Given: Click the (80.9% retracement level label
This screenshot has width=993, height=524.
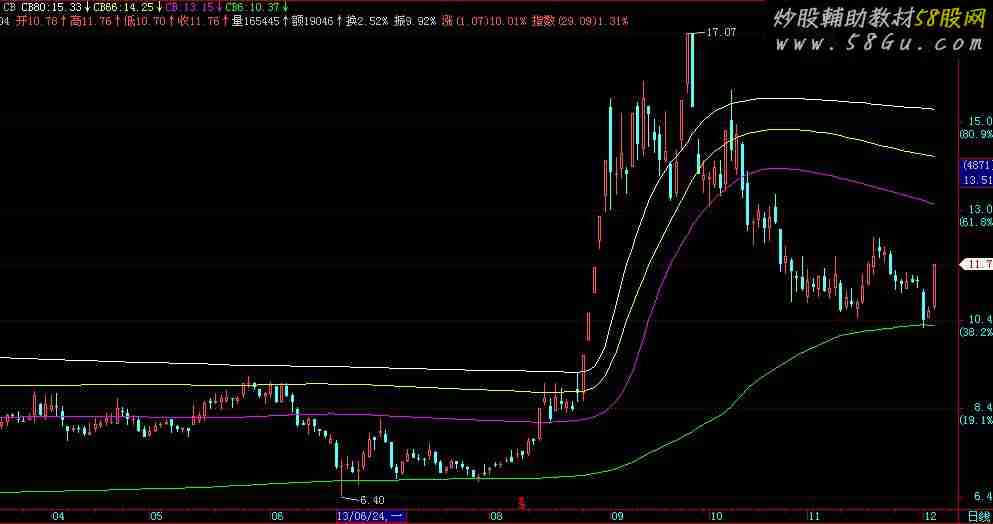Looking at the screenshot, I should tap(977, 134).
